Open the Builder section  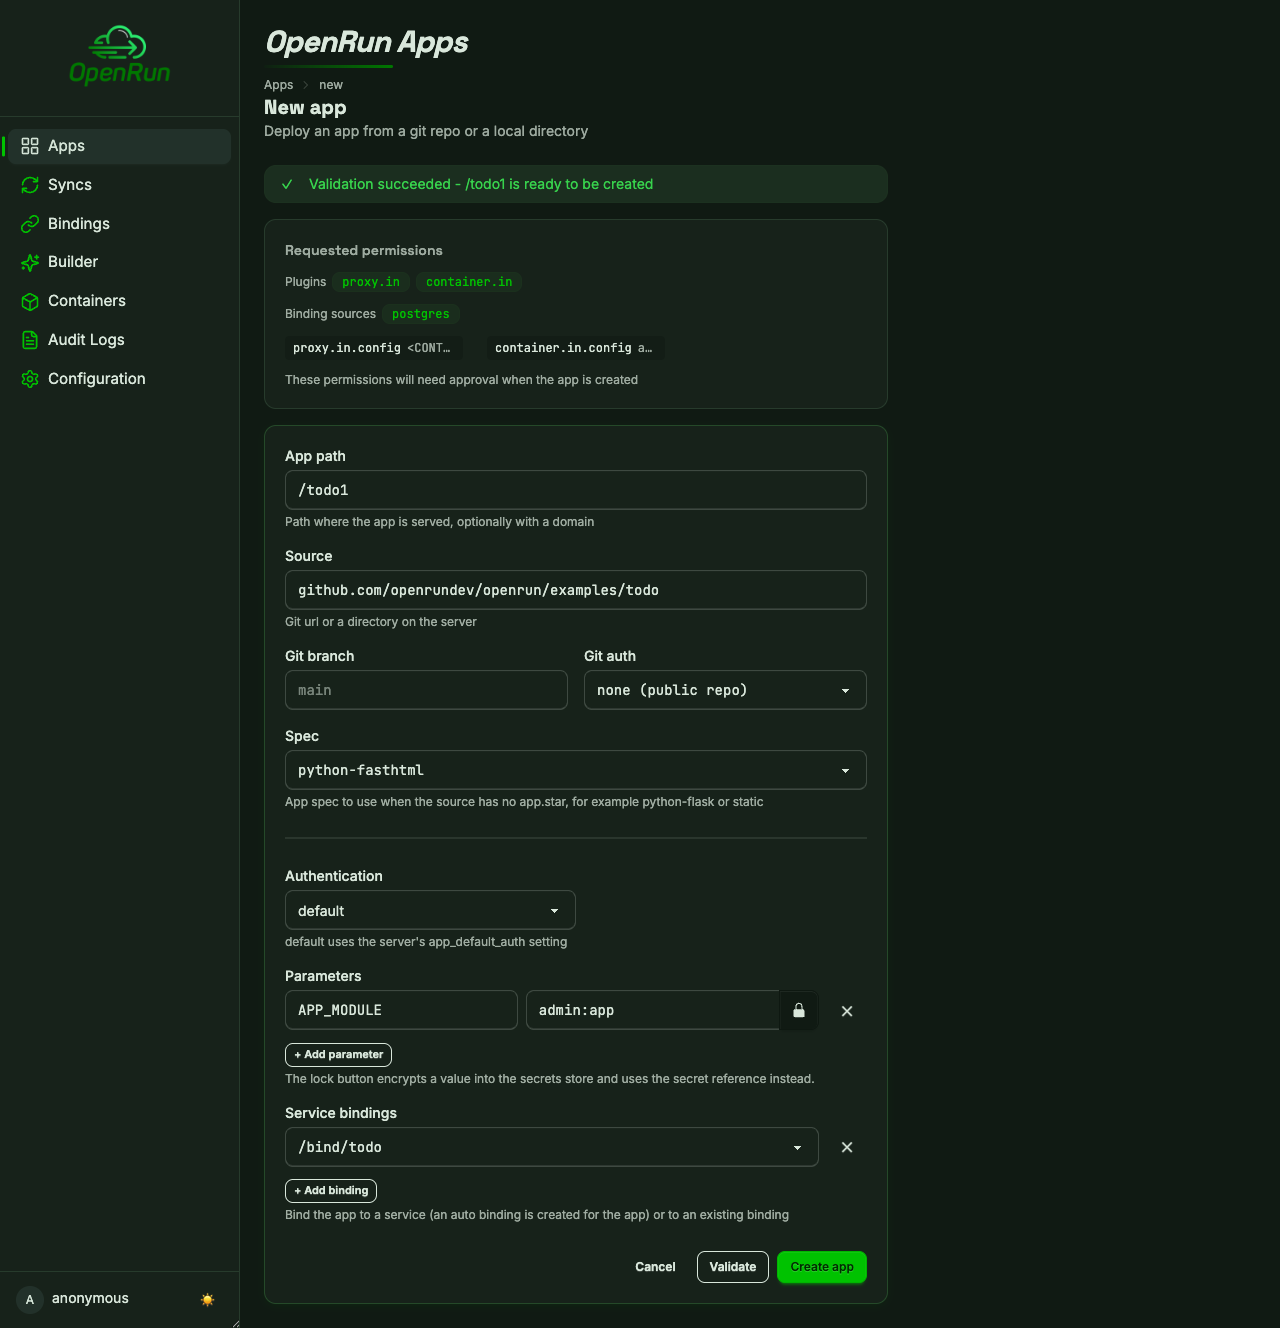pos(119,262)
